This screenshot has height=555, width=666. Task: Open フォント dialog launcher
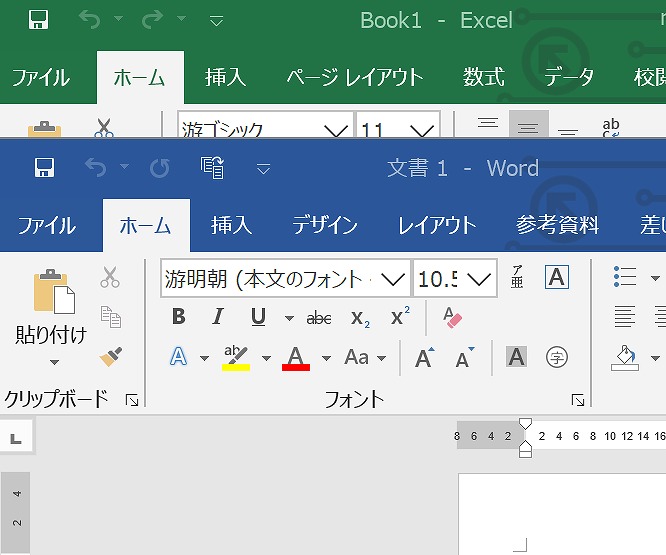(578, 400)
